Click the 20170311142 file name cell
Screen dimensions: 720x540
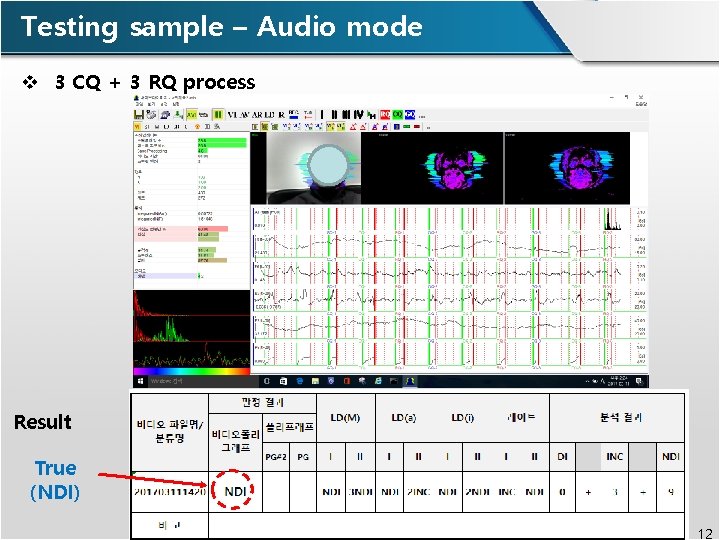coord(170,492)
